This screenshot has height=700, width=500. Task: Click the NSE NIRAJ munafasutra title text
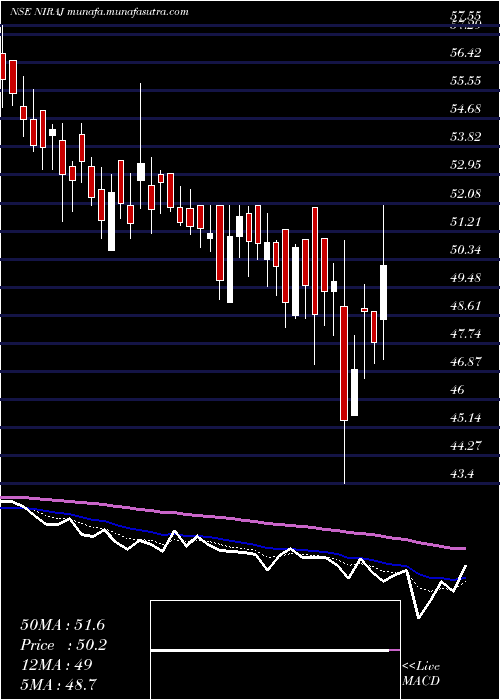point(99,12)
